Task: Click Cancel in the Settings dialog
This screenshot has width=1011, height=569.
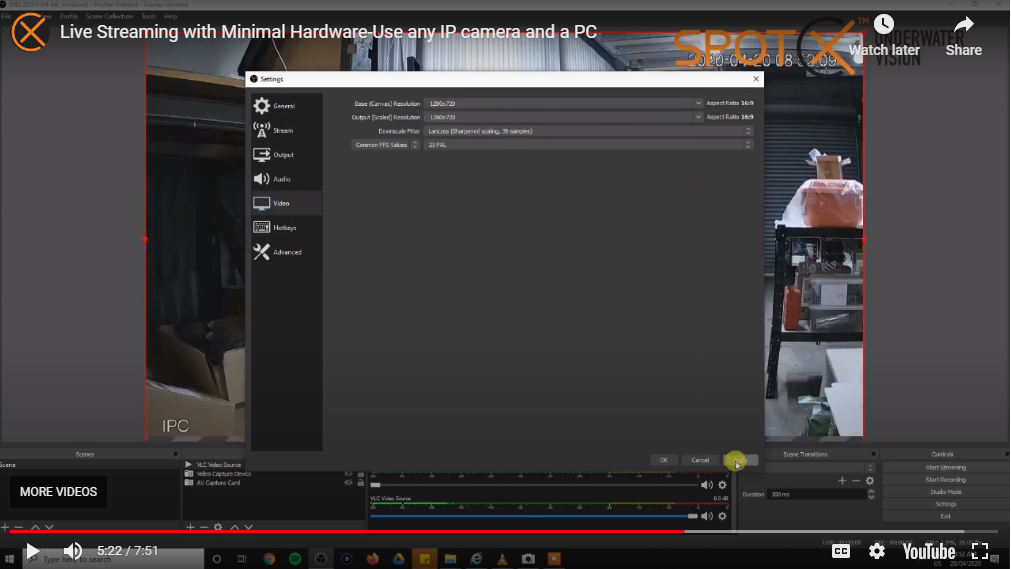Action: (700, 460)
